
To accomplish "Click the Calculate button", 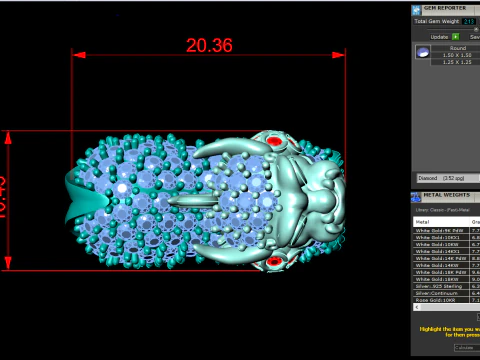I will pyautogui.click(x=465, y=348).
